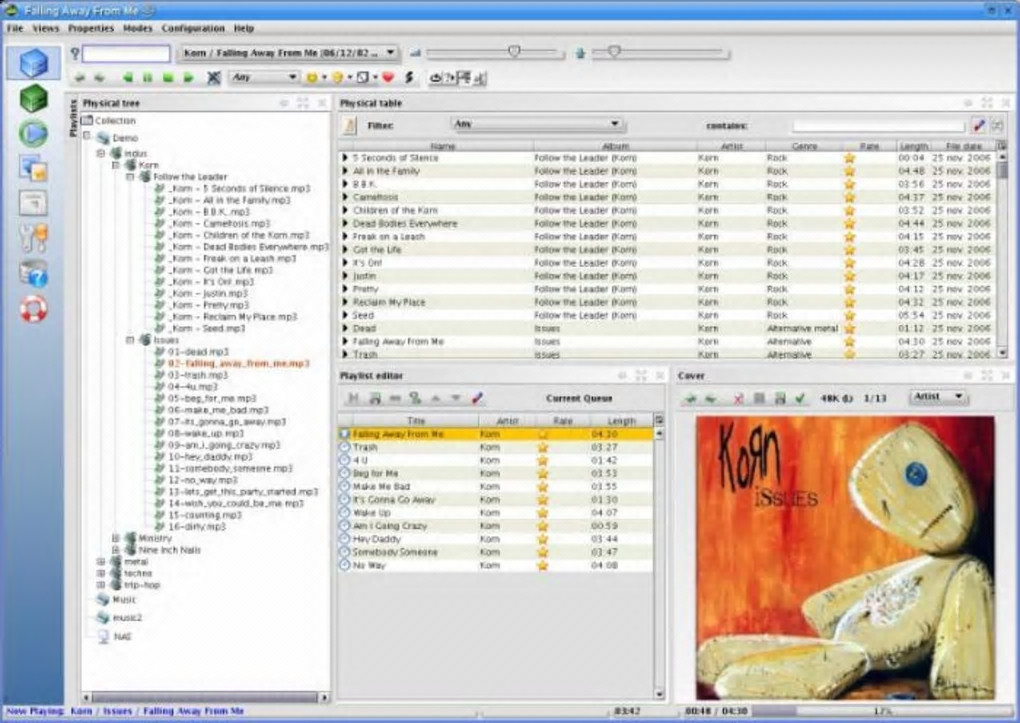Toggle the repeat mode button

point(435,78)
